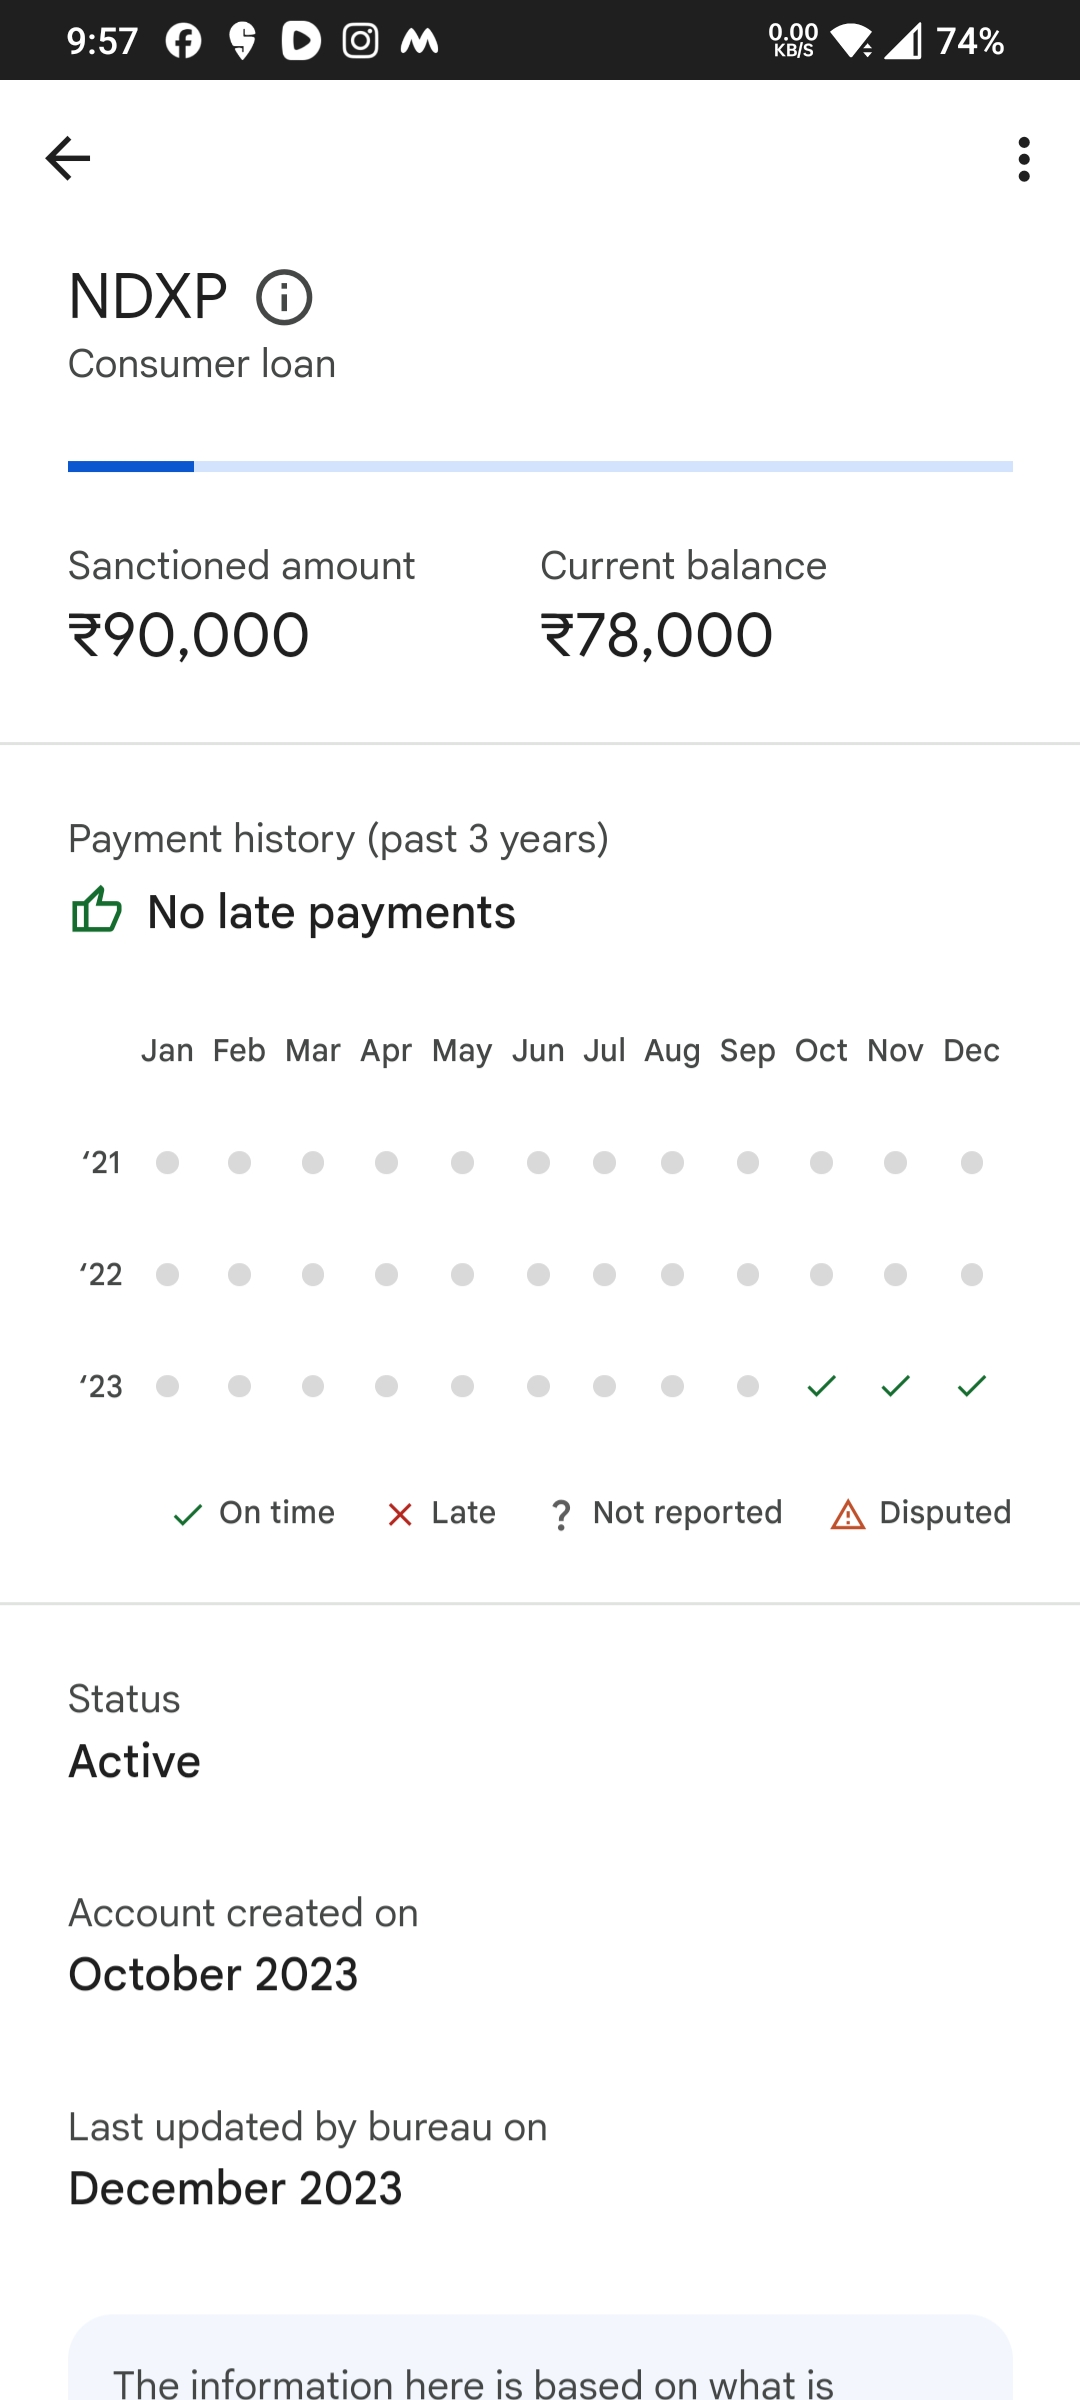Tap the Current balance ₹78,000 amount
This screenshot has width=1080, height=2400.
(657, 636)
